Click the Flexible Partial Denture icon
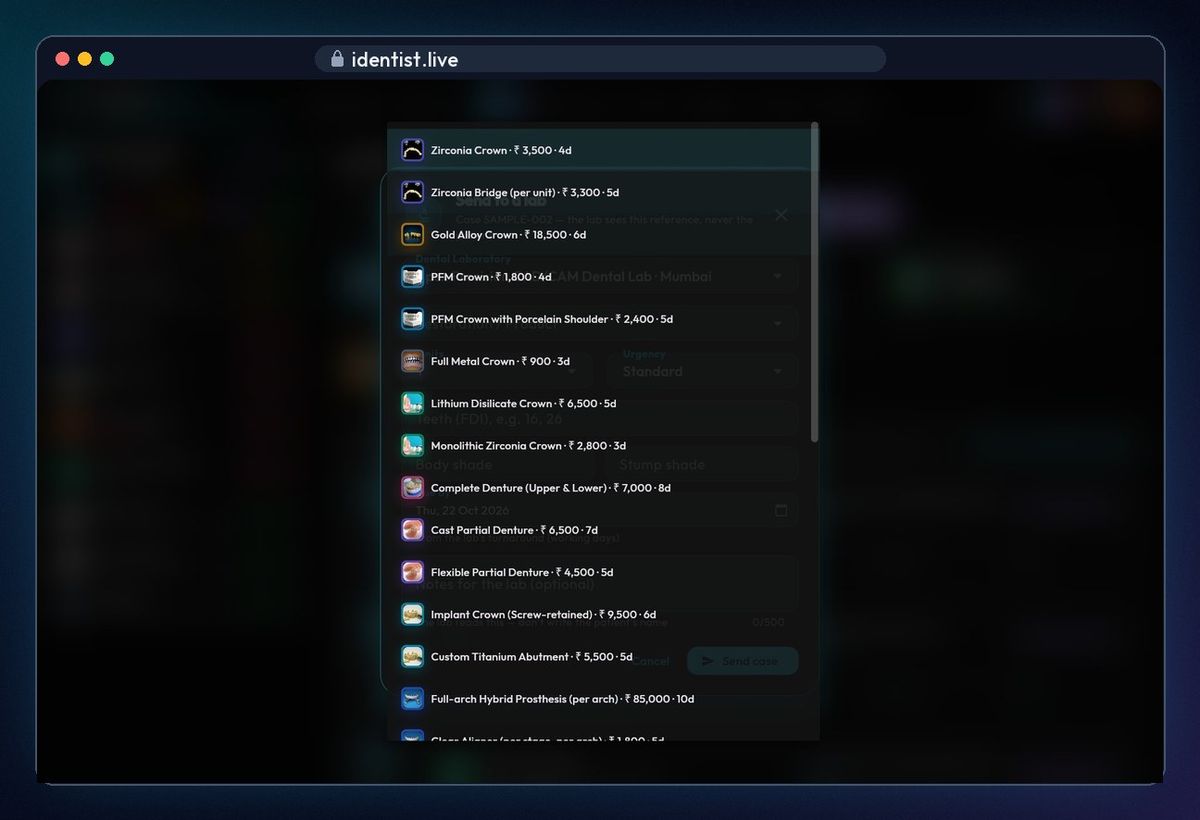 pyautogui.click(x=413, y=572)
